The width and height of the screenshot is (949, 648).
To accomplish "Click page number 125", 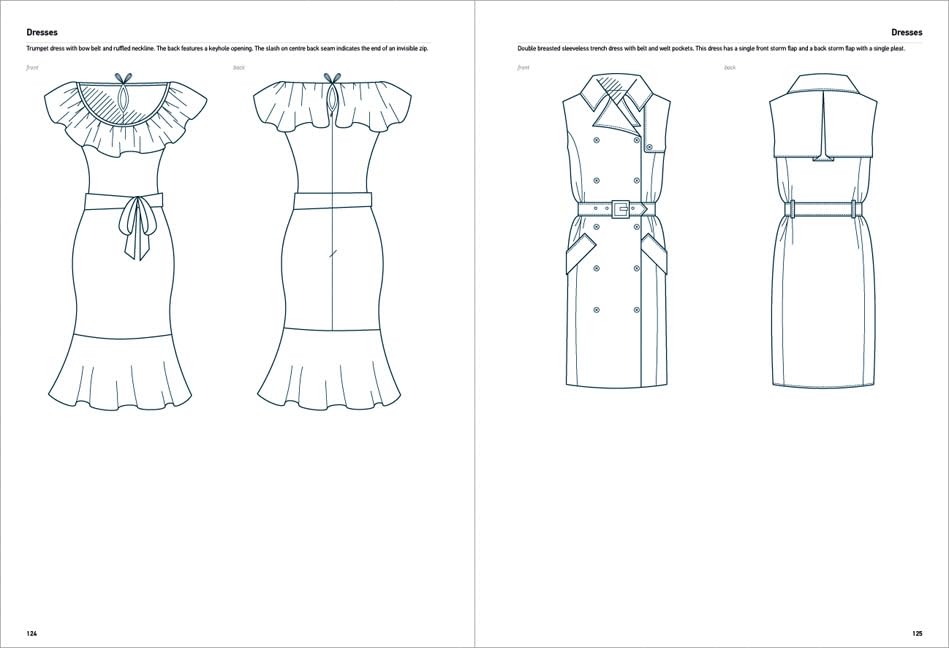I will coord(917,632).
